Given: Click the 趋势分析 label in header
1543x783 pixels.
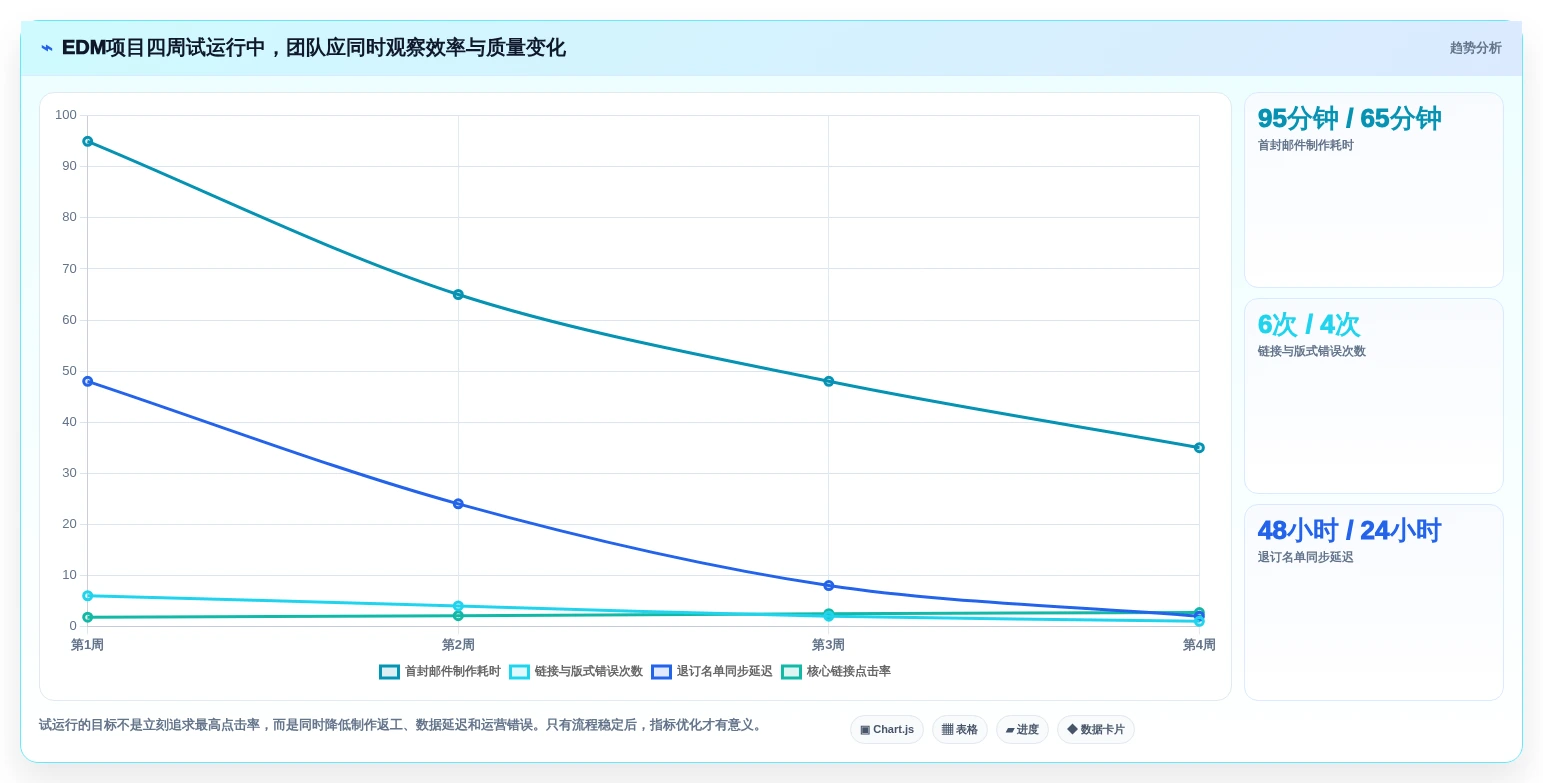Looking at the screenshot, I should pos(1475,48).
